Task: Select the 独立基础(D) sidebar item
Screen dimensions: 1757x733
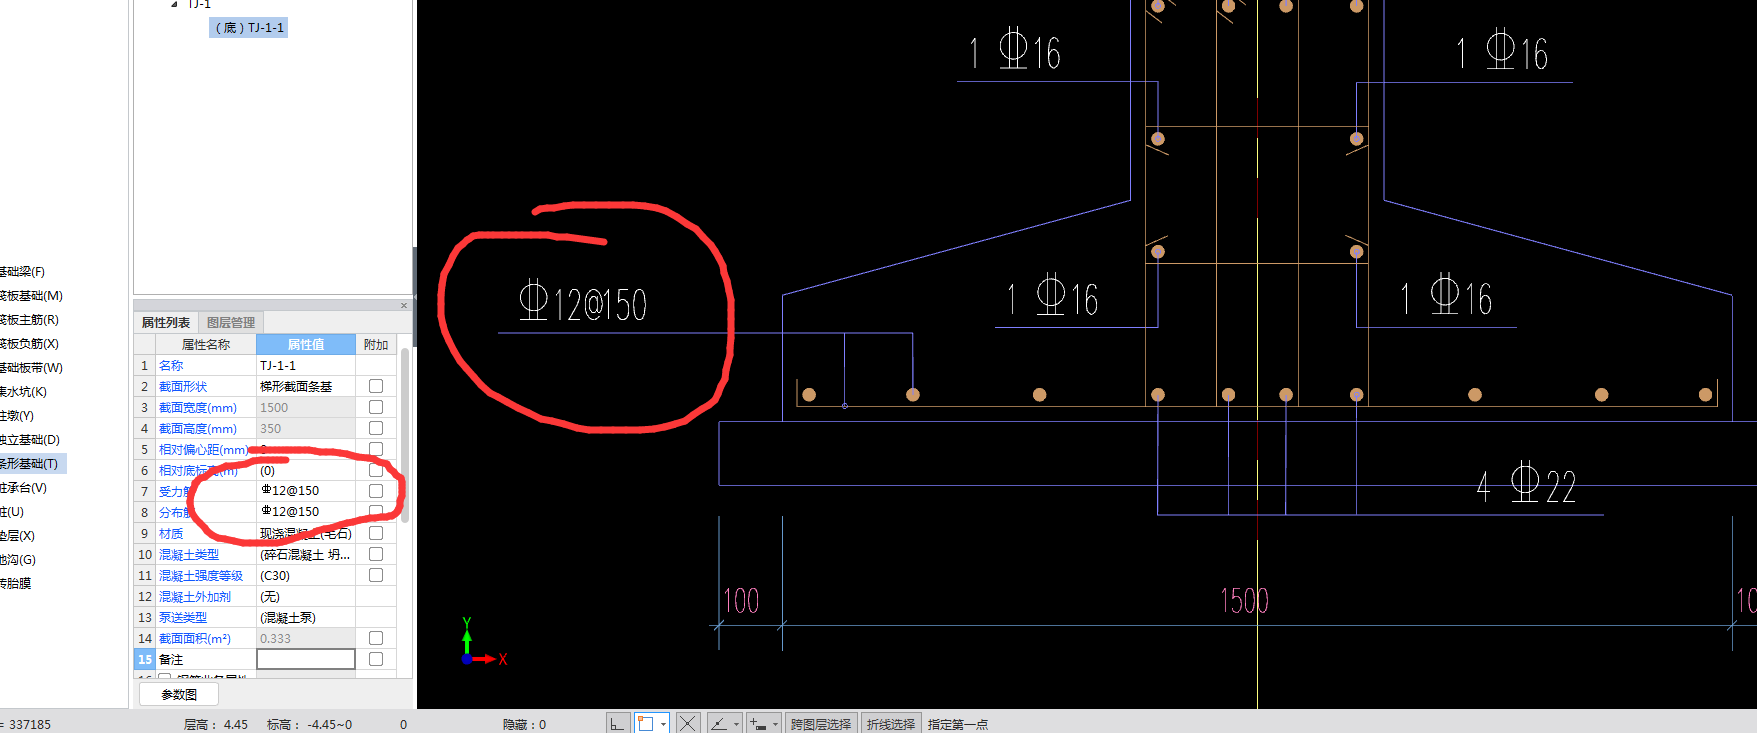Action: click(x=30, y=440)
